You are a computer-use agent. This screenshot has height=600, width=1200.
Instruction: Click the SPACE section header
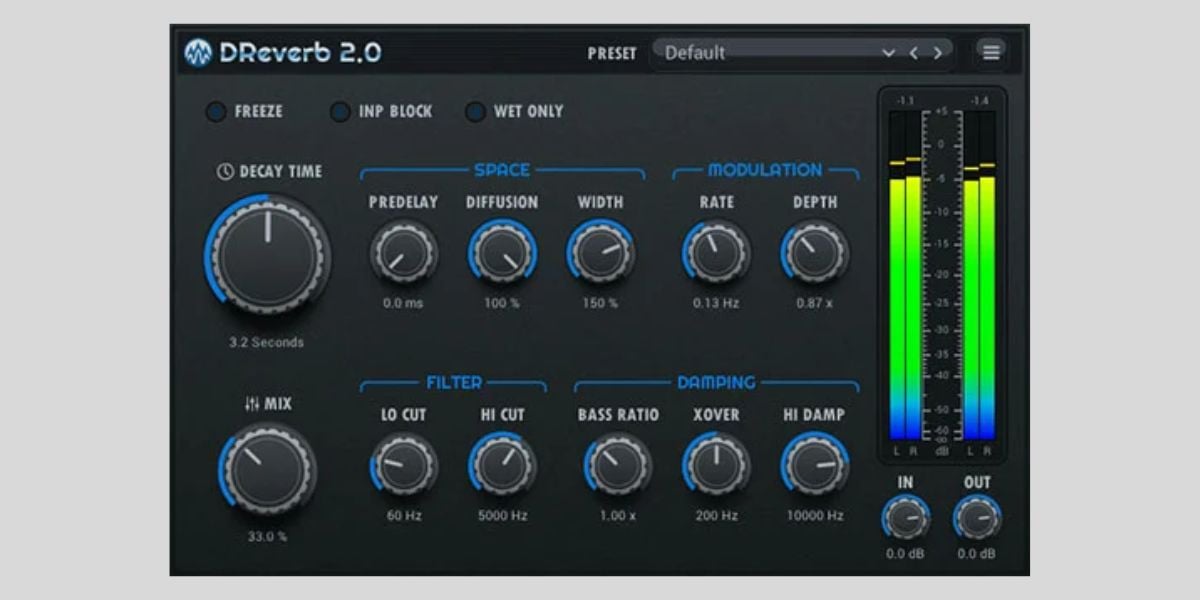(502, 170)
